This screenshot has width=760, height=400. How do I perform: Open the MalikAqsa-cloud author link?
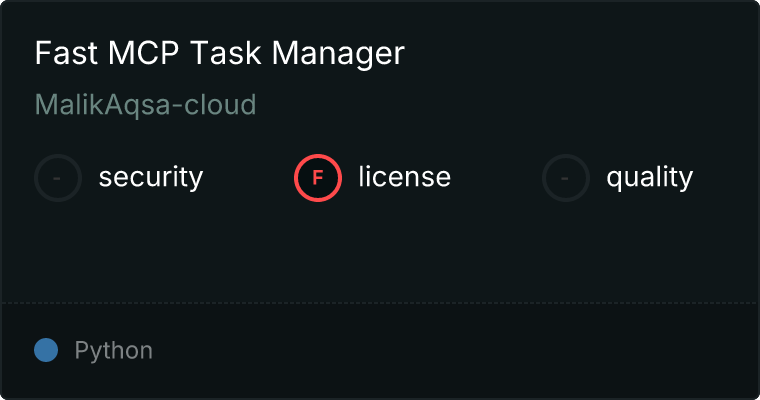click(x=146, y=104)
